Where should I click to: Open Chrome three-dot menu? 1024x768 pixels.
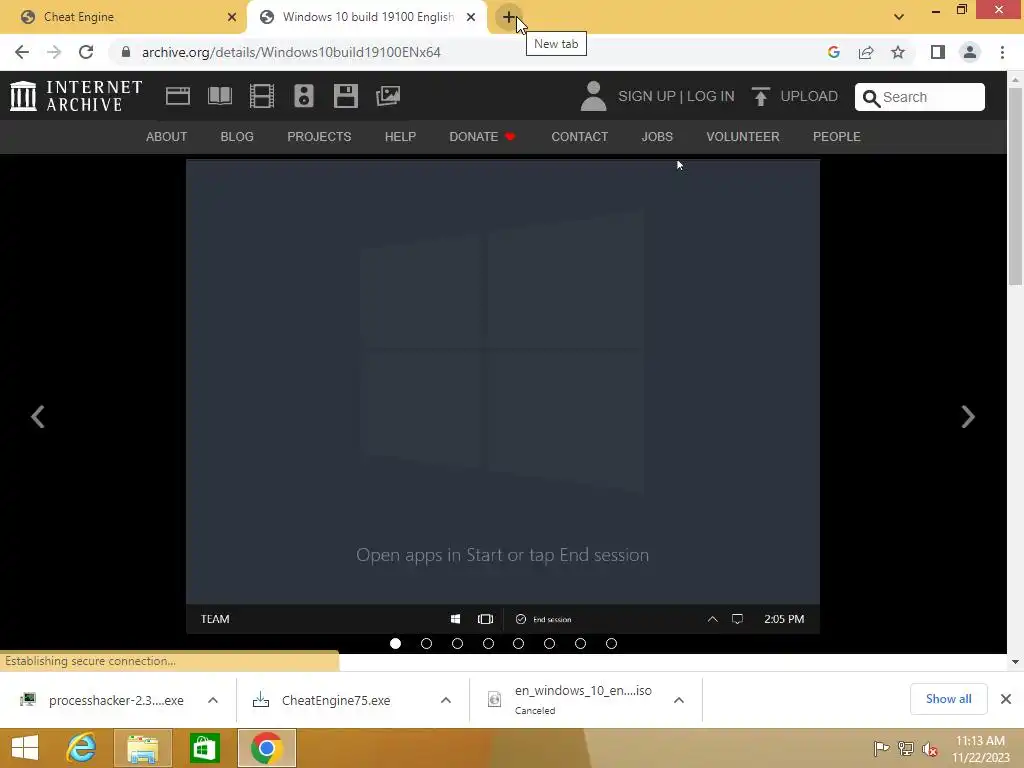pos(1002,52)
